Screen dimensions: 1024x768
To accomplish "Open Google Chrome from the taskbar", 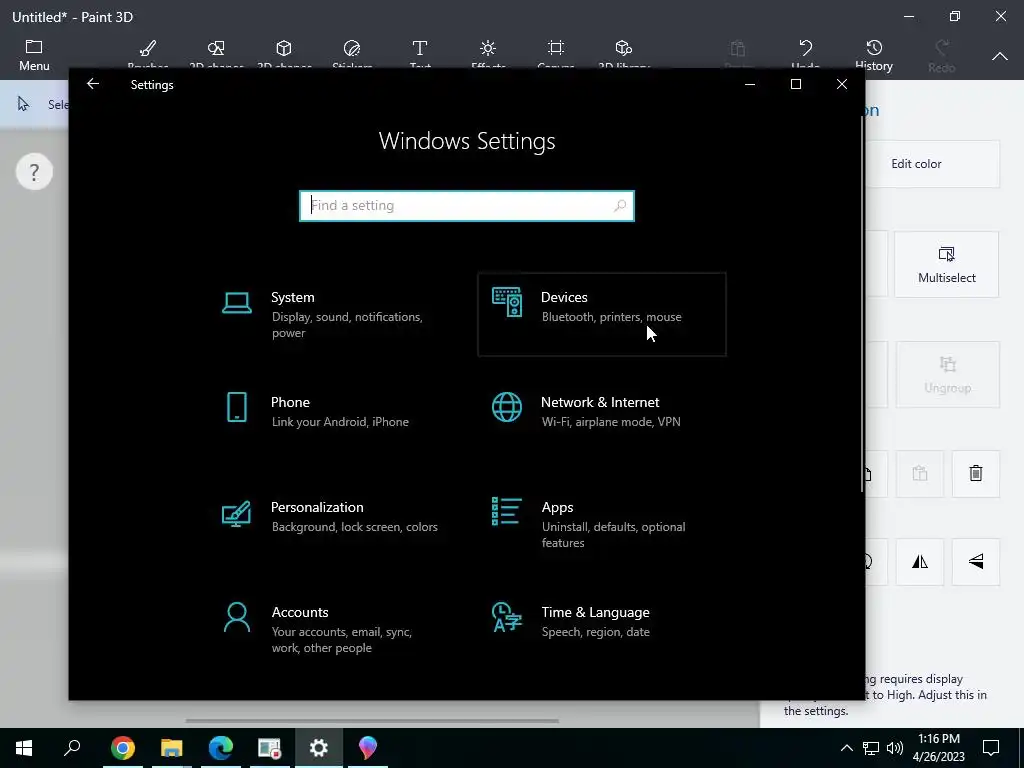I will point(122,748).
